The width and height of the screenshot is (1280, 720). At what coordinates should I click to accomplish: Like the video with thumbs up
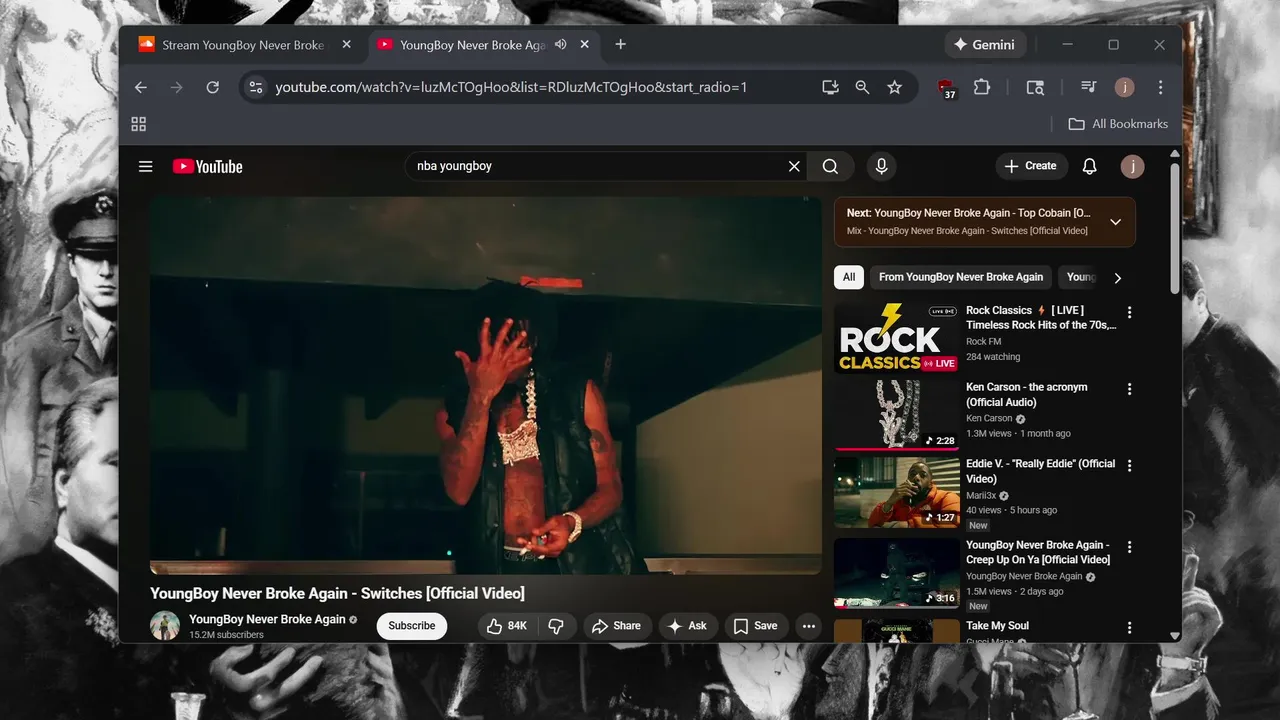(x=507, y=626)
